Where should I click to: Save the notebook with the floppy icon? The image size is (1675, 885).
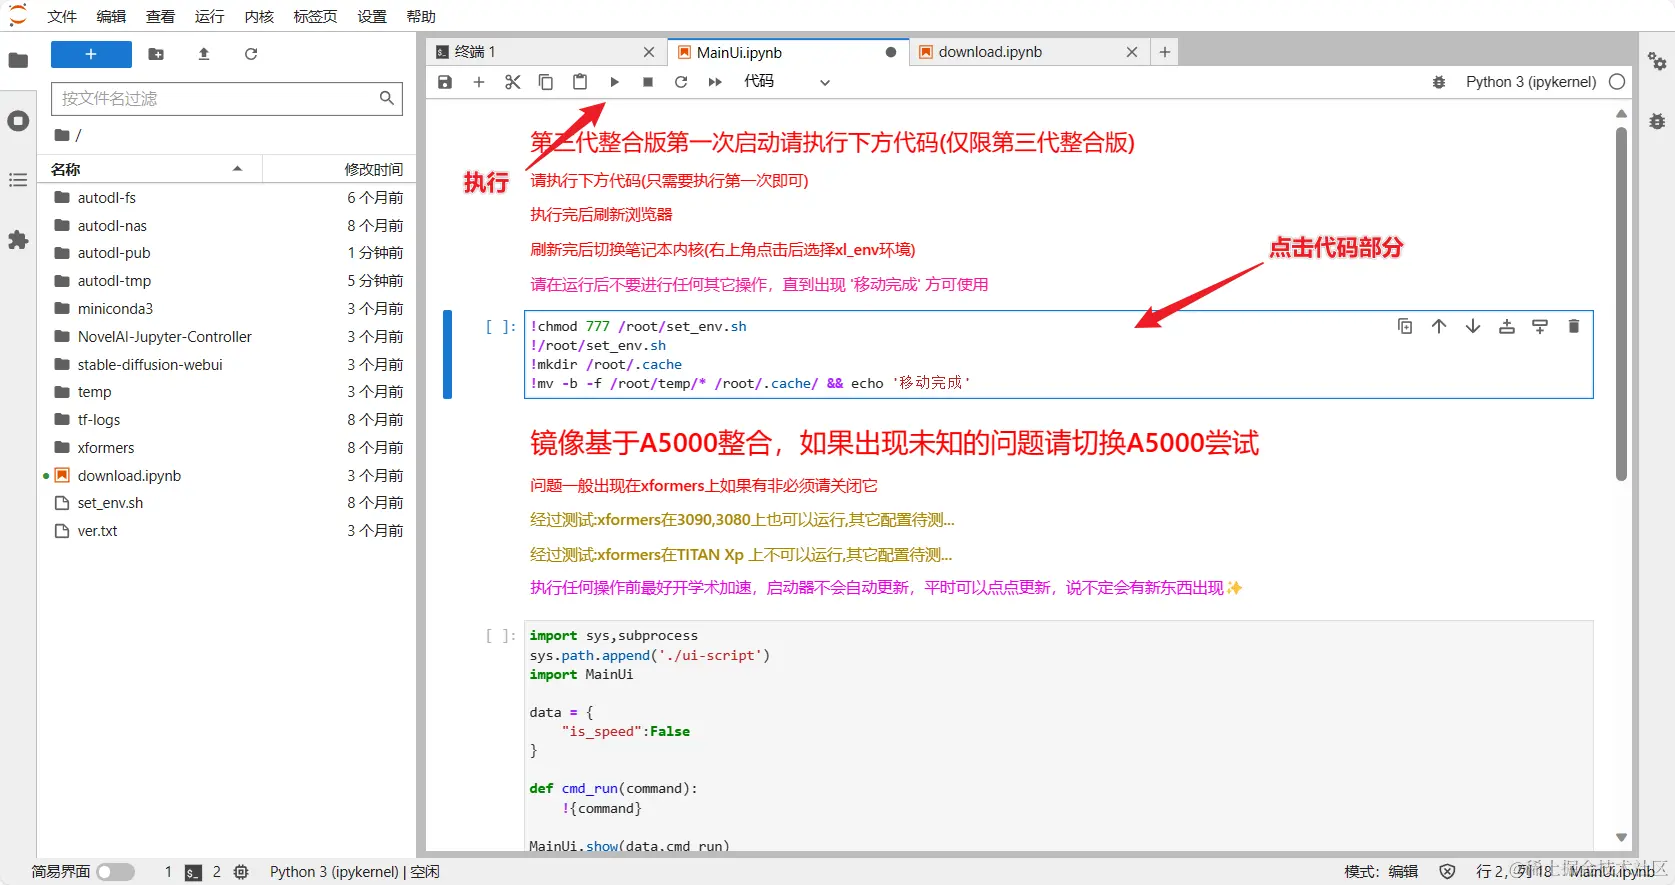[x=445, y=82]
